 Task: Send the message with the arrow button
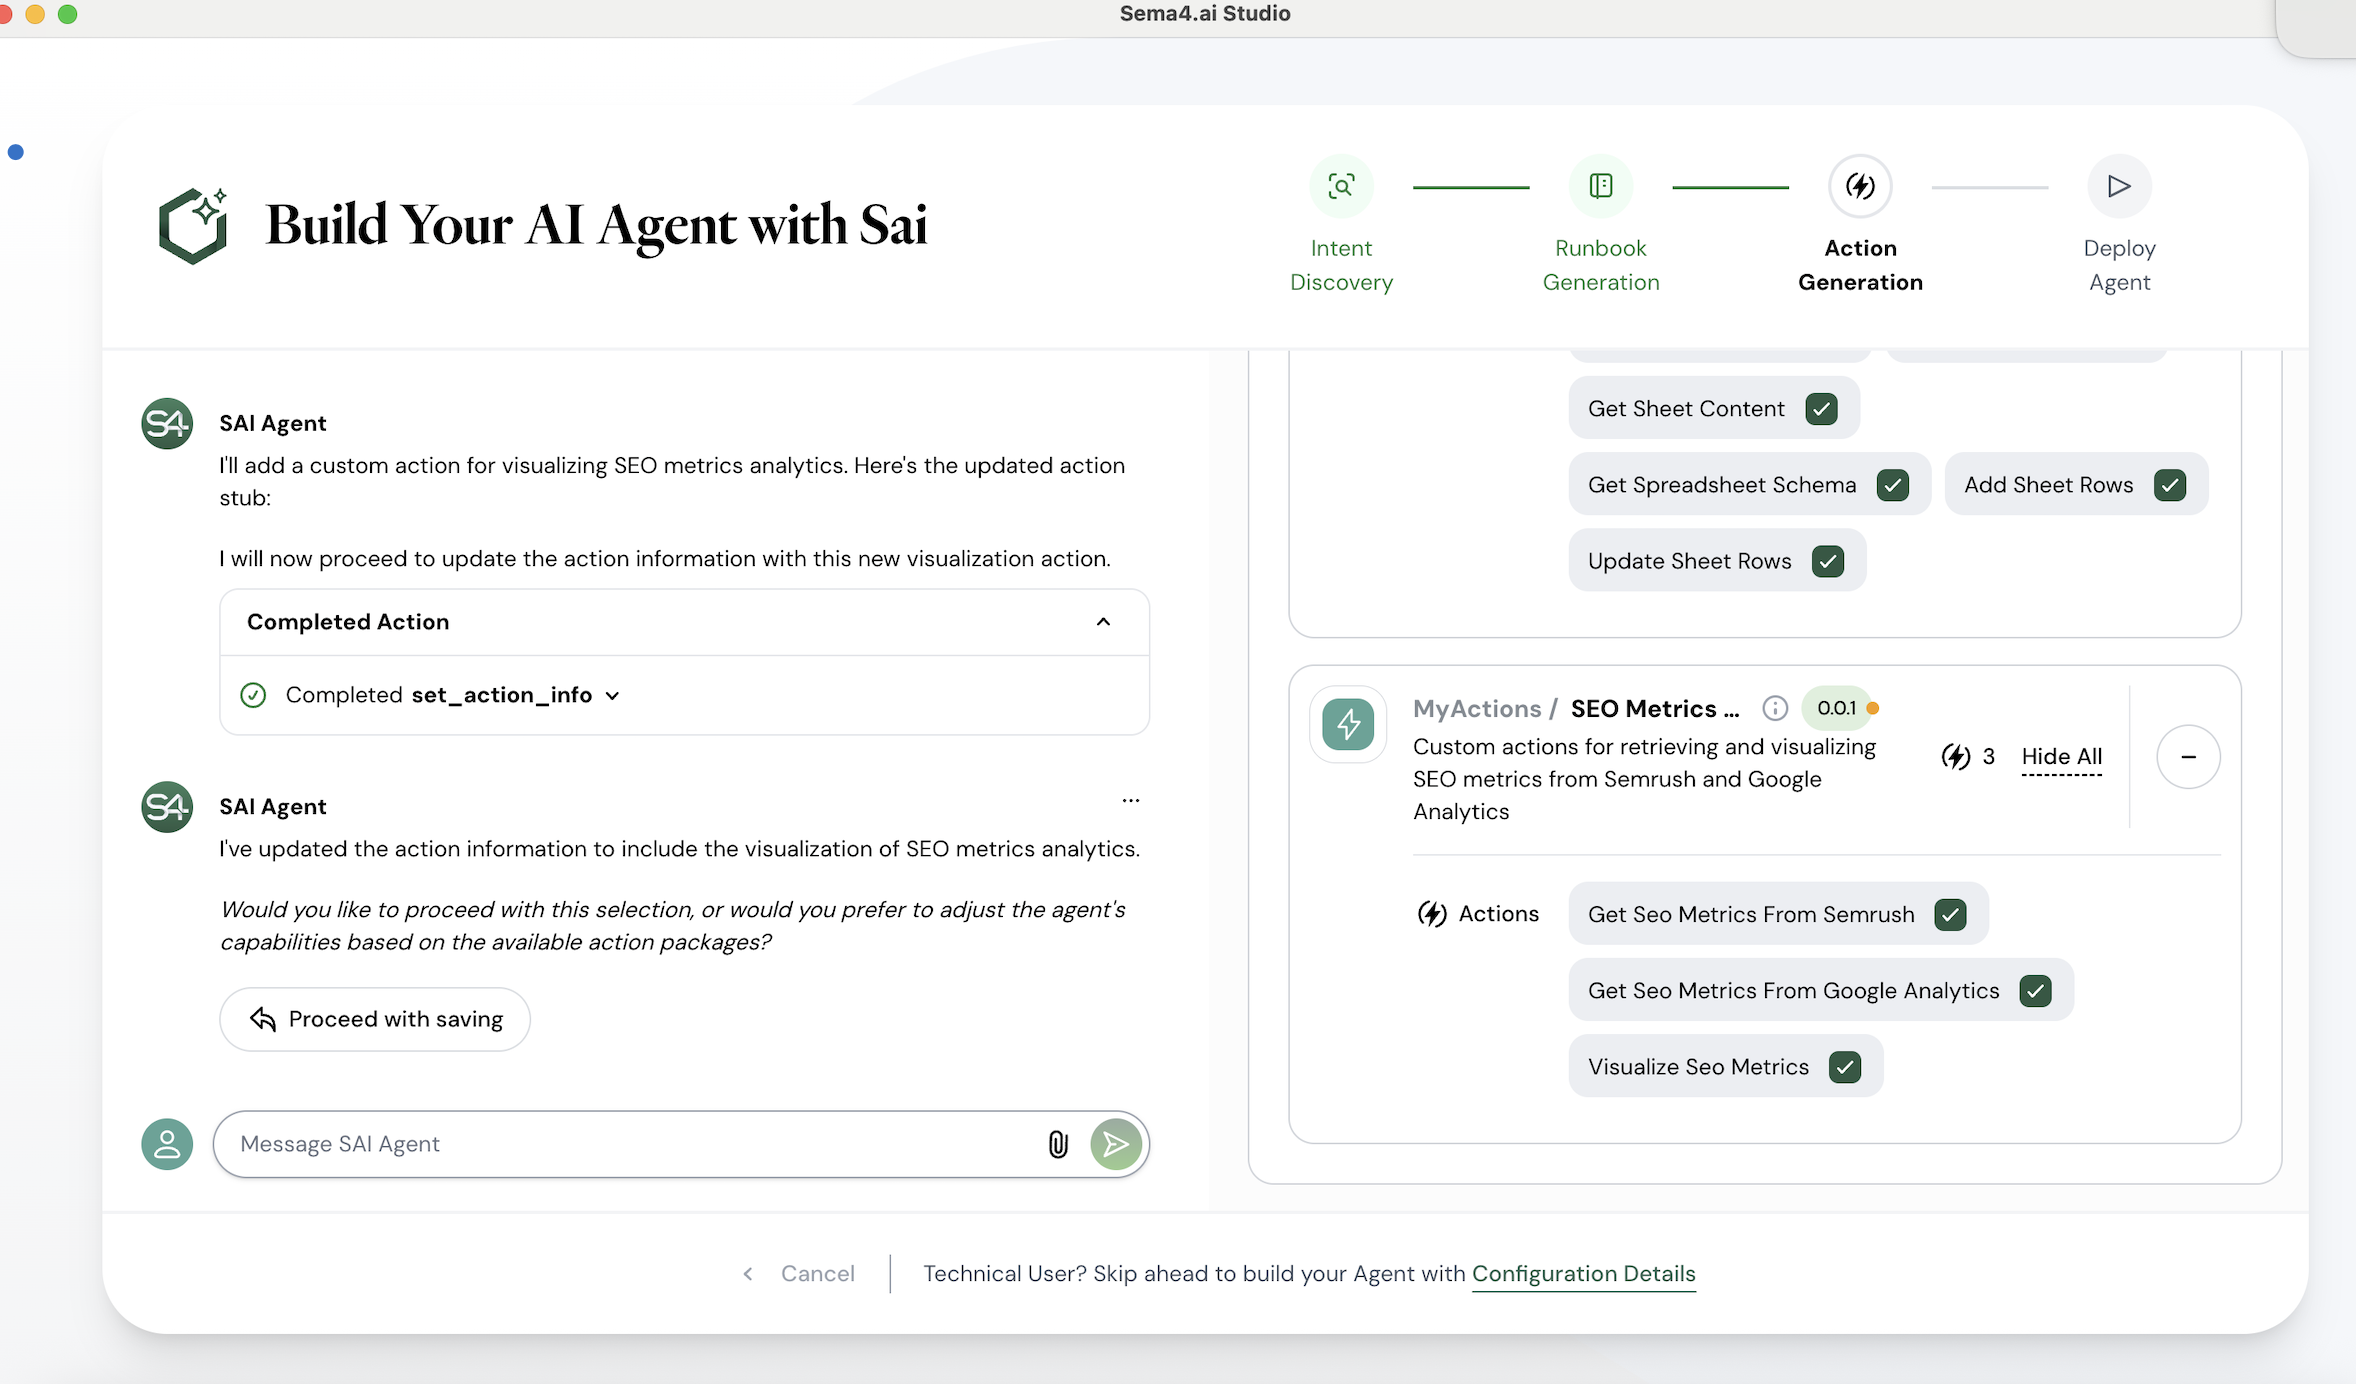pyautogui.click(x=1116, y=1144)
